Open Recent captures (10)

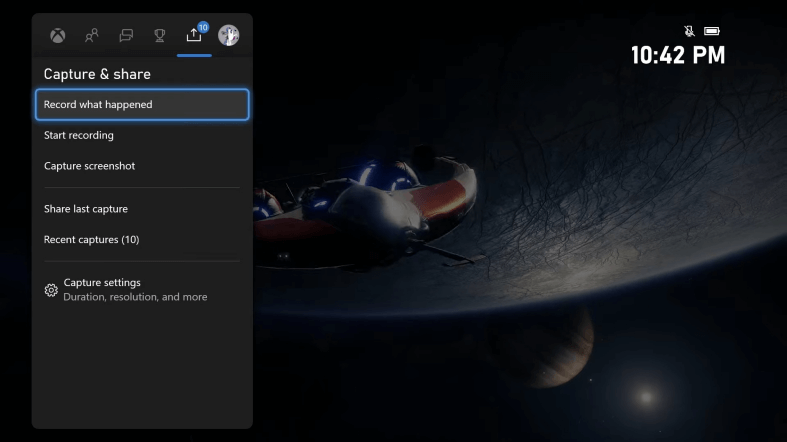click(142, 239)
